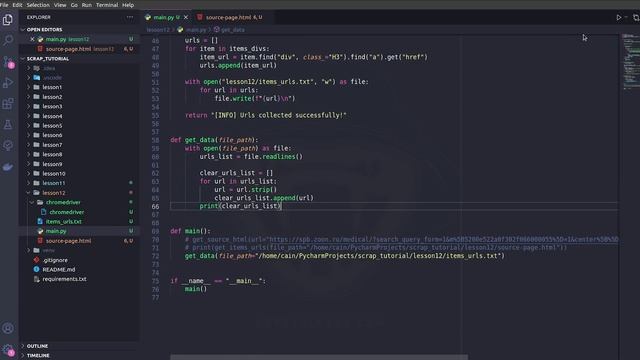Open the View menu
The height and width of the screenshot is (360, 640).
pyautogui.click(x=60, y=5)
